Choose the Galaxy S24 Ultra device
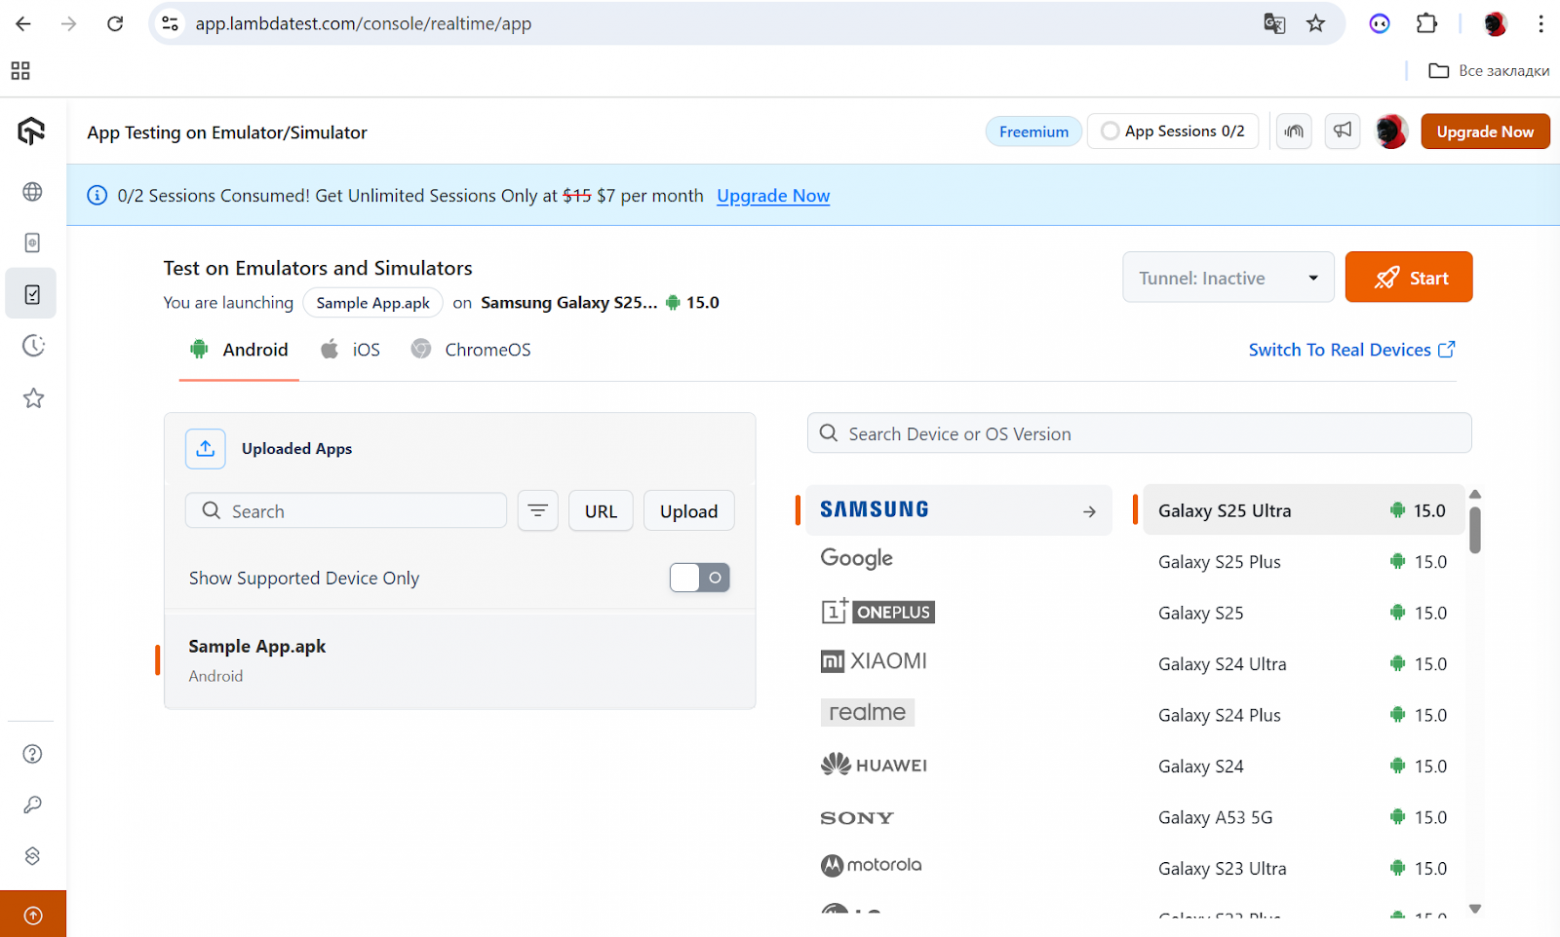 click(1304, 664)
